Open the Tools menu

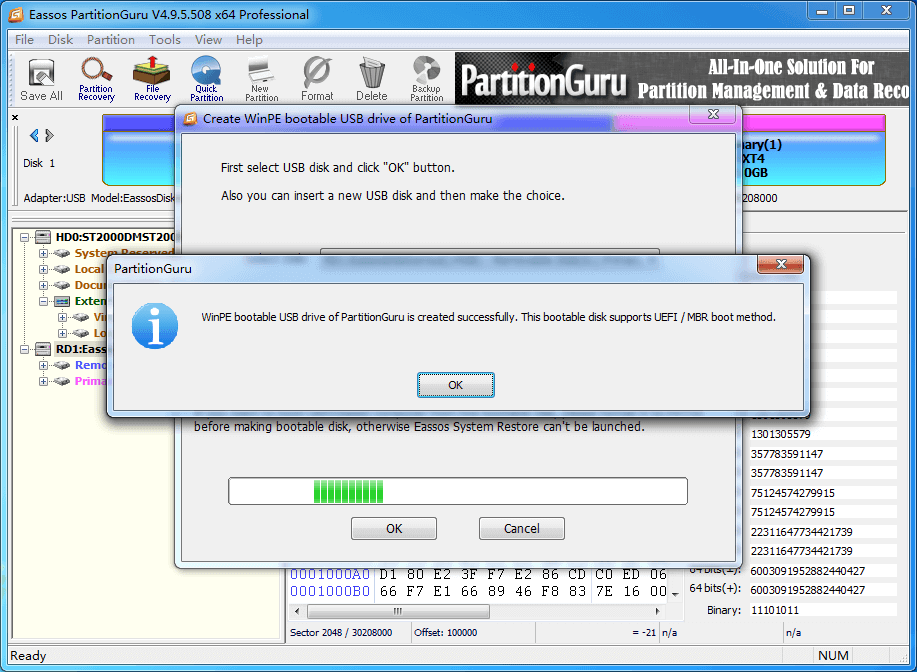coord(164,40)
